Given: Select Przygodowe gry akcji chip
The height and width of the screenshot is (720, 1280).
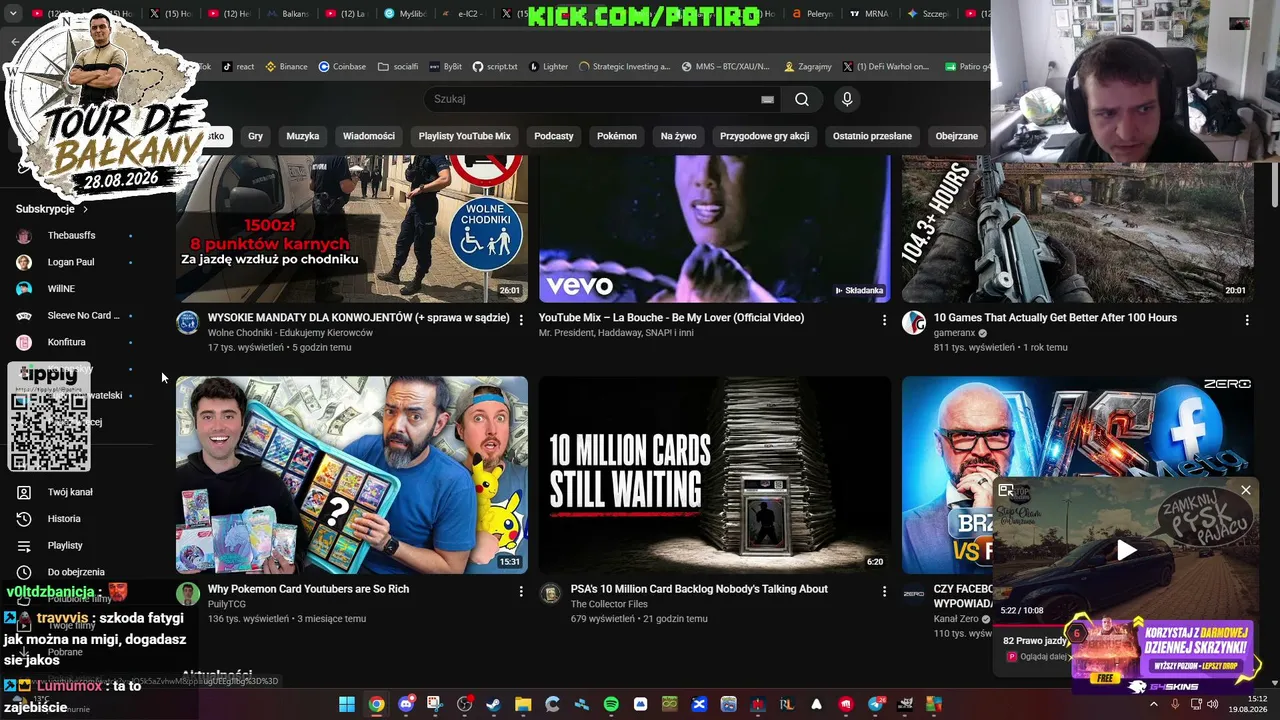Looking at the screenshot, I should click(764, 136).
